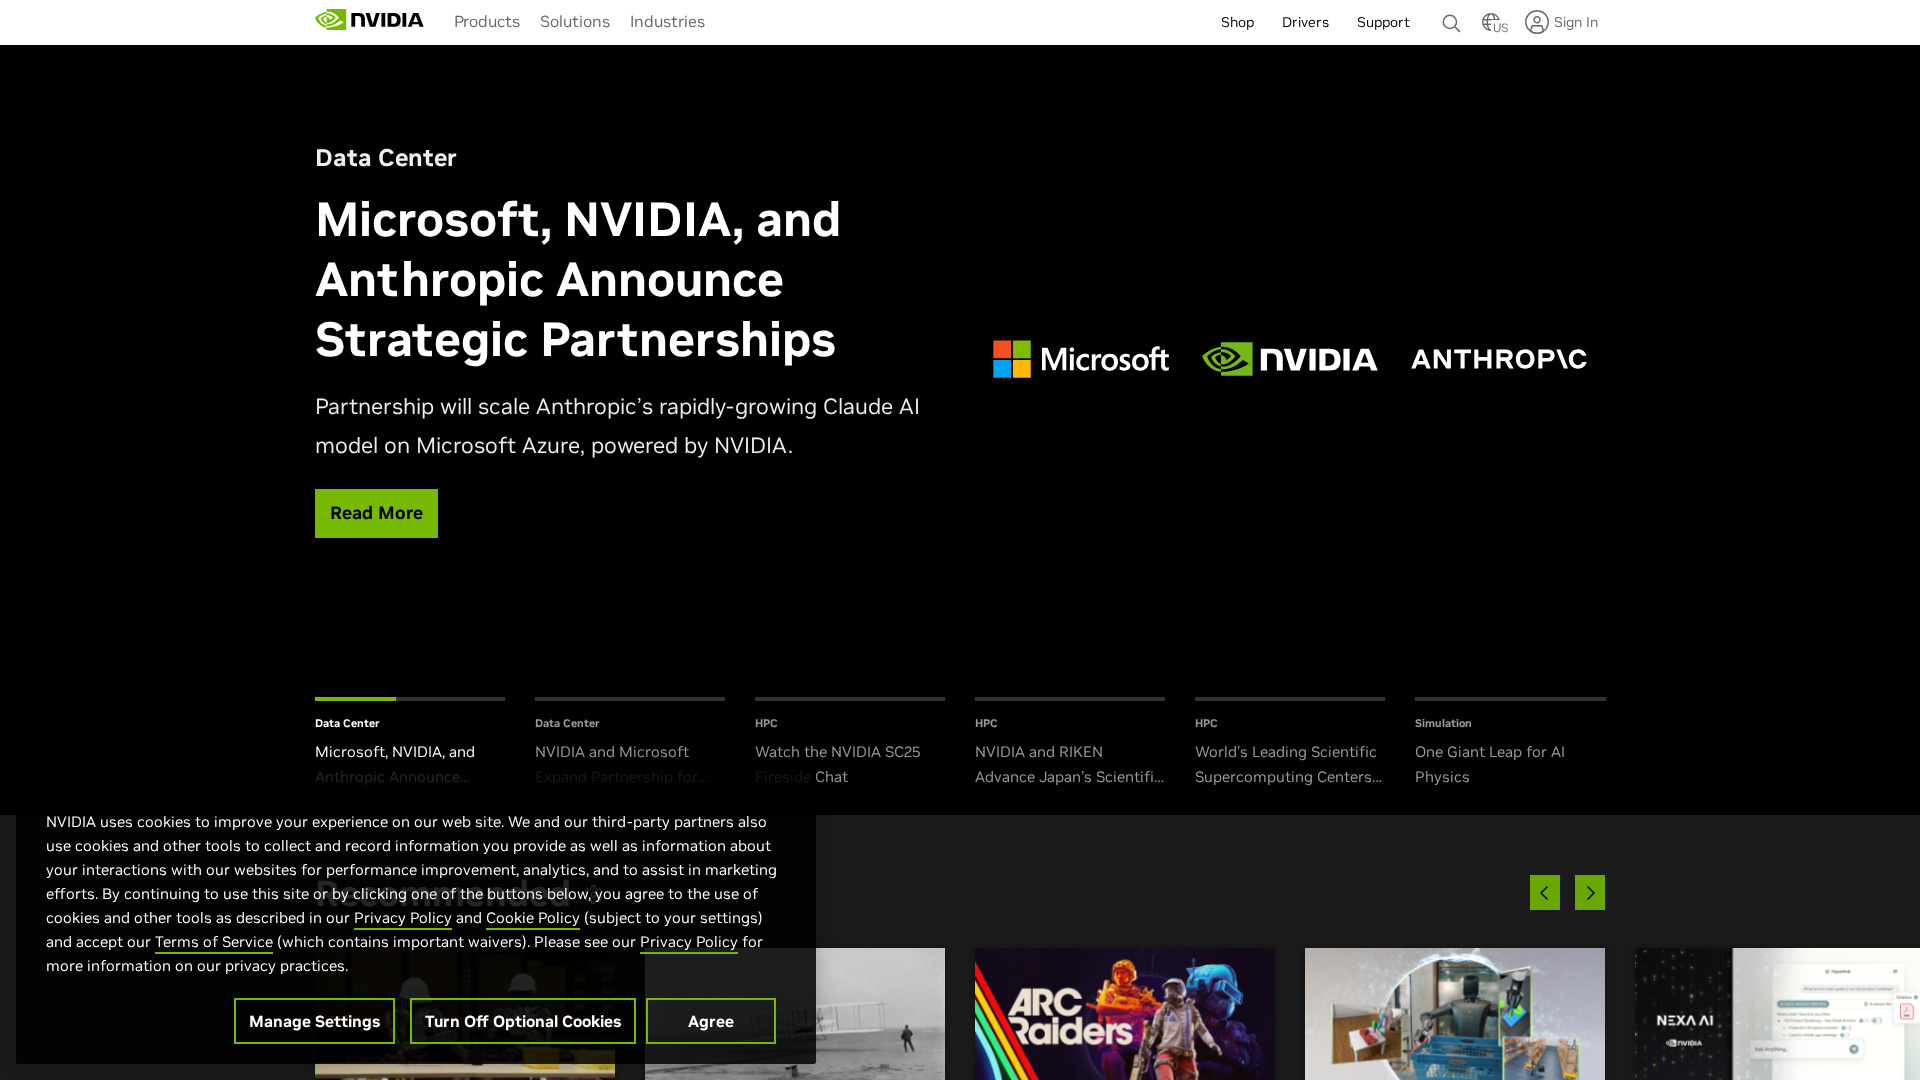Screen dimensions: 1920x1080
Task: Click the Anthropic logo in hero banner
Action: tap(1498, 359)
